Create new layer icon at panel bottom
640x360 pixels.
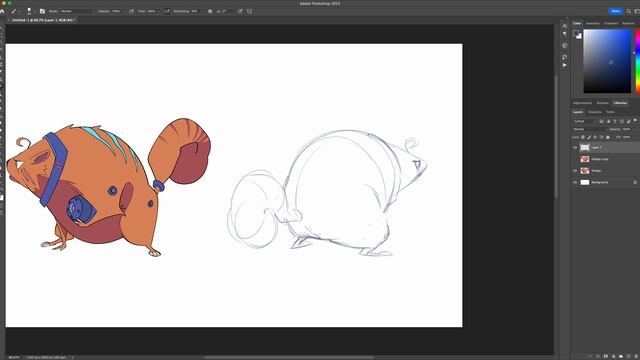pos(629,356)
